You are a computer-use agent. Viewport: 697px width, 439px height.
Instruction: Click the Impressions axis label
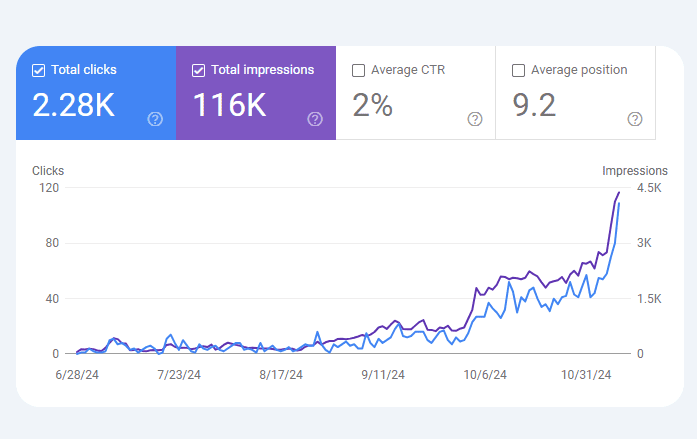(634, 171)
